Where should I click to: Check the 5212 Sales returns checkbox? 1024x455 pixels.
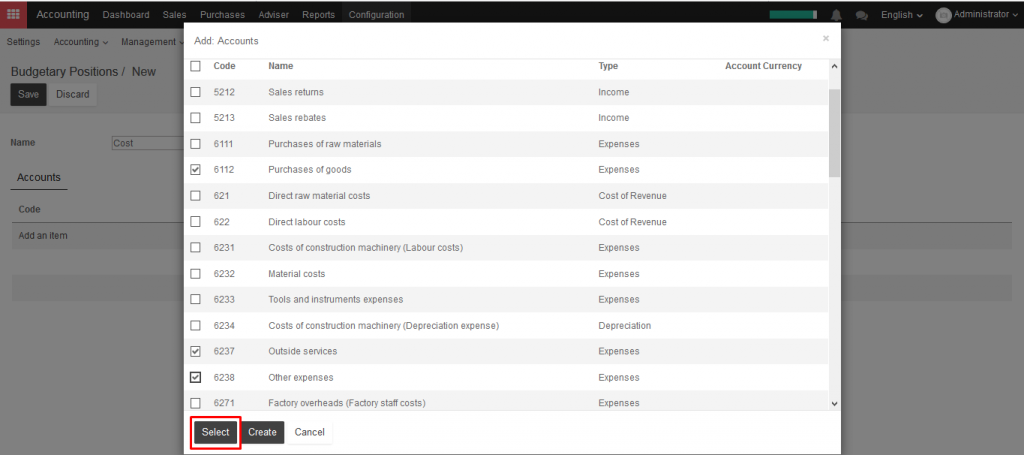coord(195,92)
